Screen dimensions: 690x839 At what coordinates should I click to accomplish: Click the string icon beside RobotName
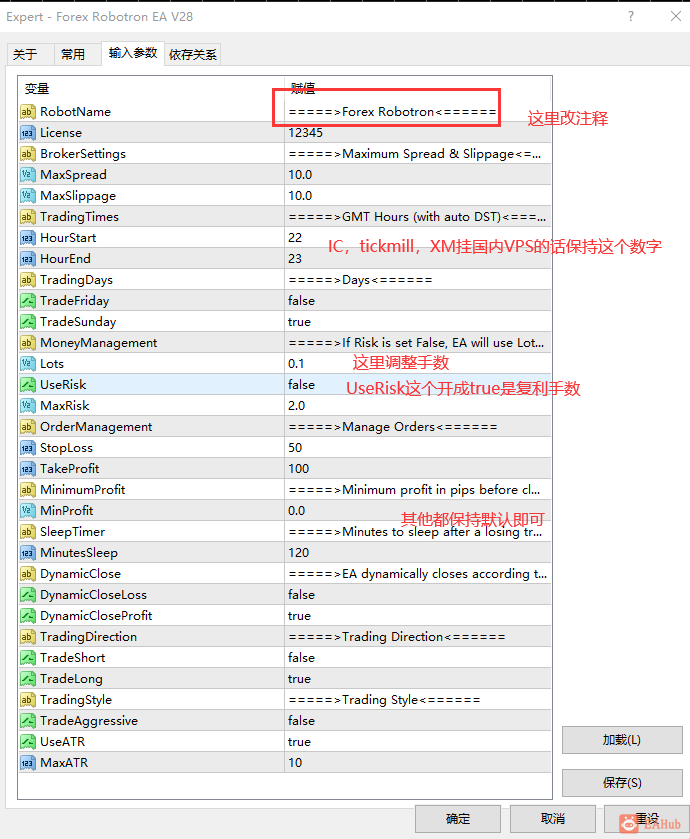pos(28,112)
